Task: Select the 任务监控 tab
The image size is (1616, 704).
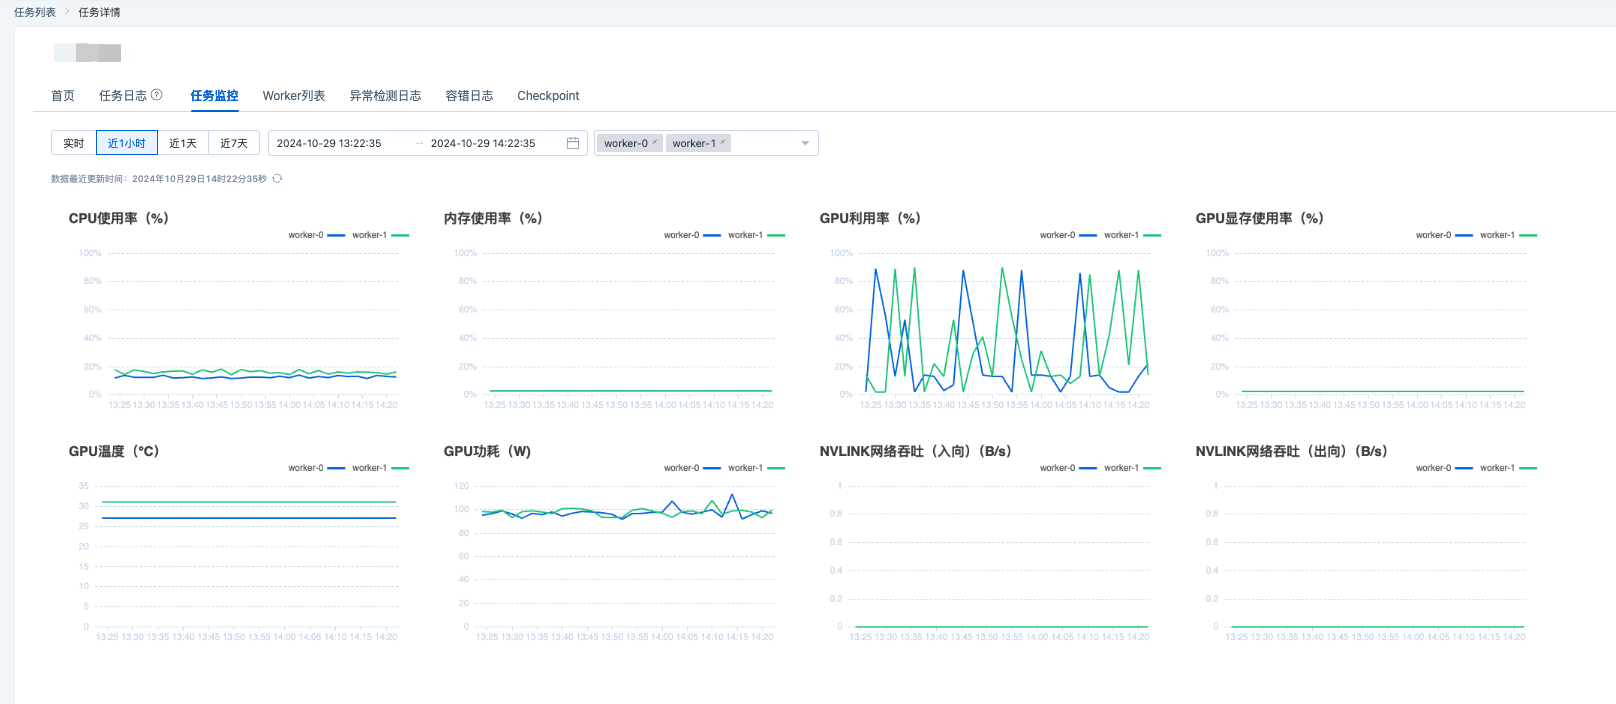Action: [x=215, y=96]
